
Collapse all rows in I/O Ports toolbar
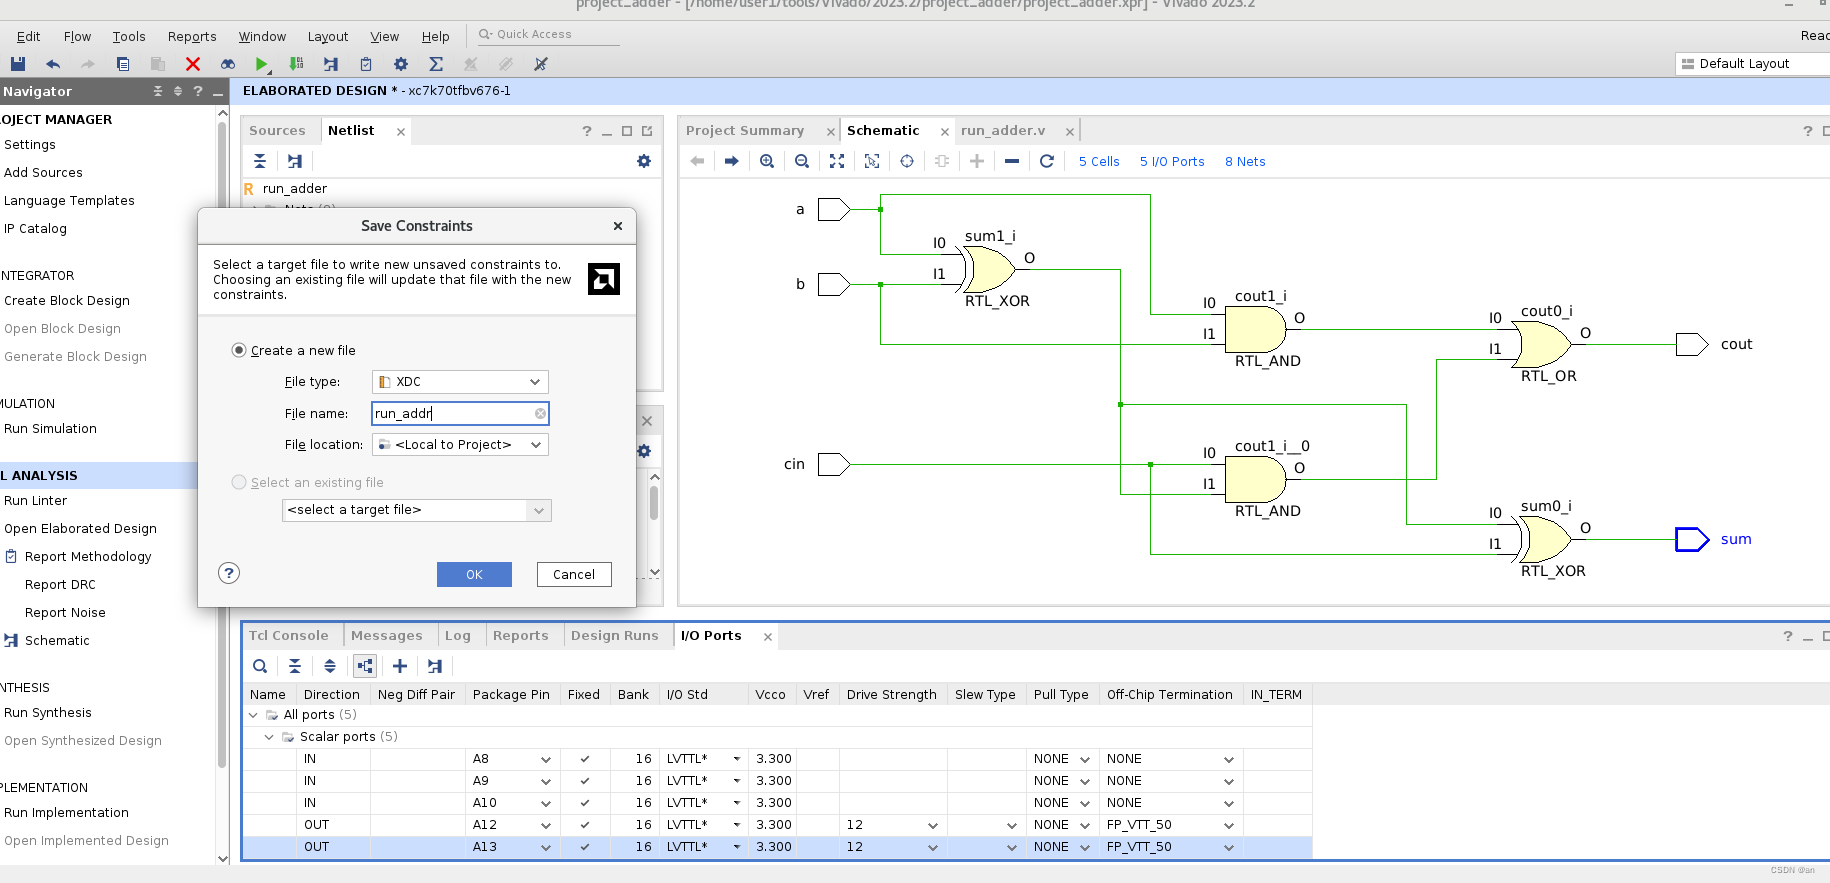coord(295,666)
